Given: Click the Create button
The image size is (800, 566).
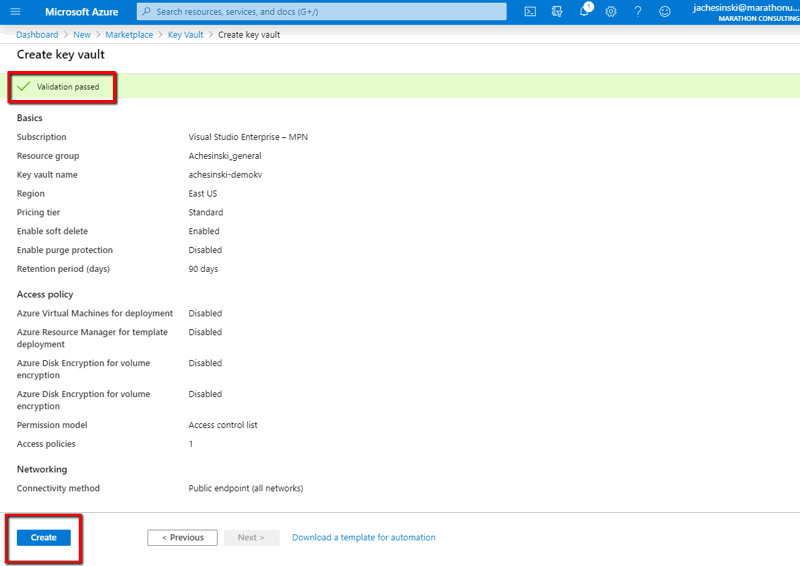Looking at the screenshot, I should tap(44, 538).
